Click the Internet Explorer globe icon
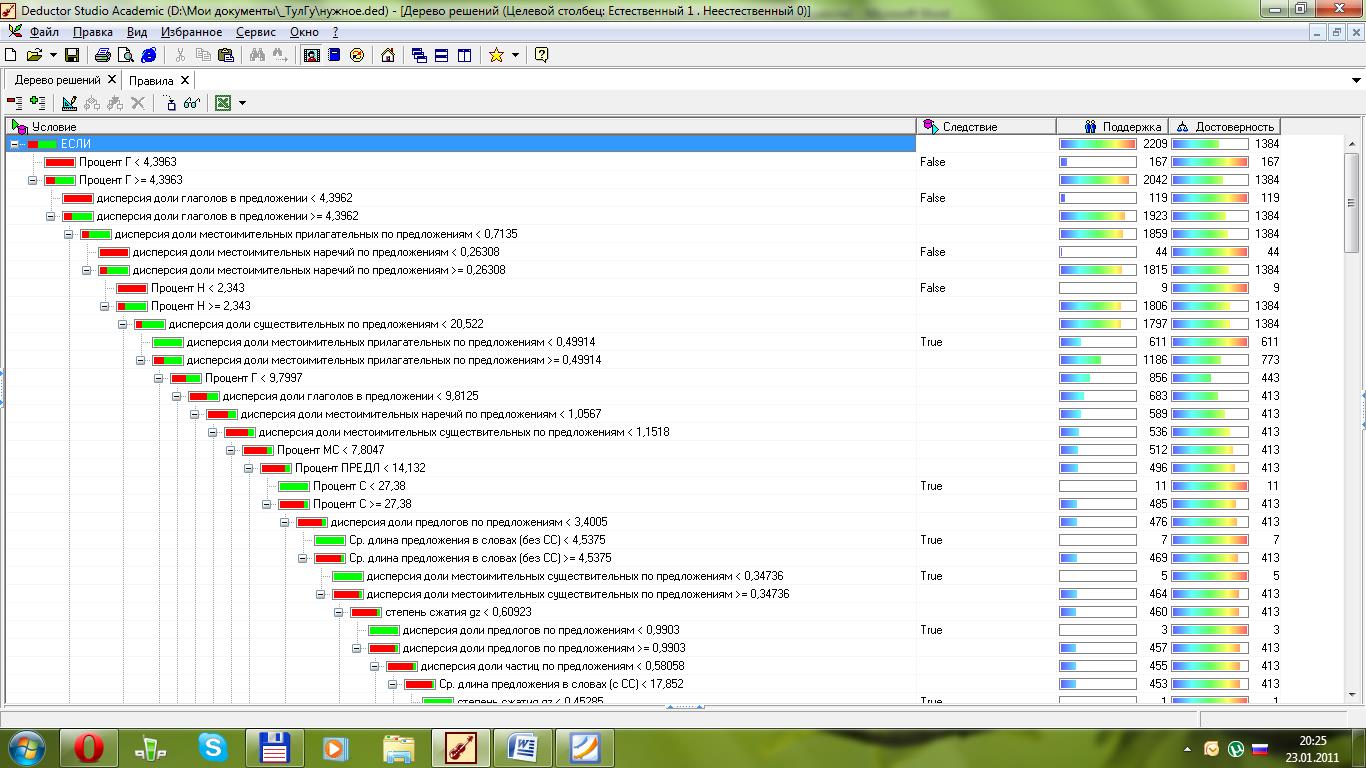This screenshot has height=768, width=1366. coord(149,55)
